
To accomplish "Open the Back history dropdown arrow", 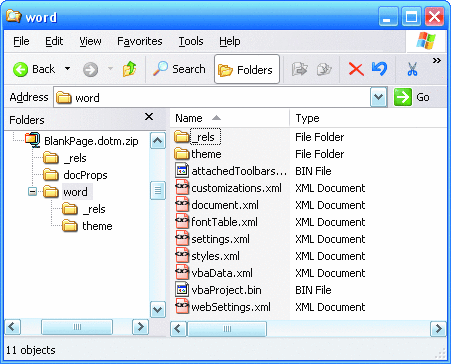I will (67, 69).
